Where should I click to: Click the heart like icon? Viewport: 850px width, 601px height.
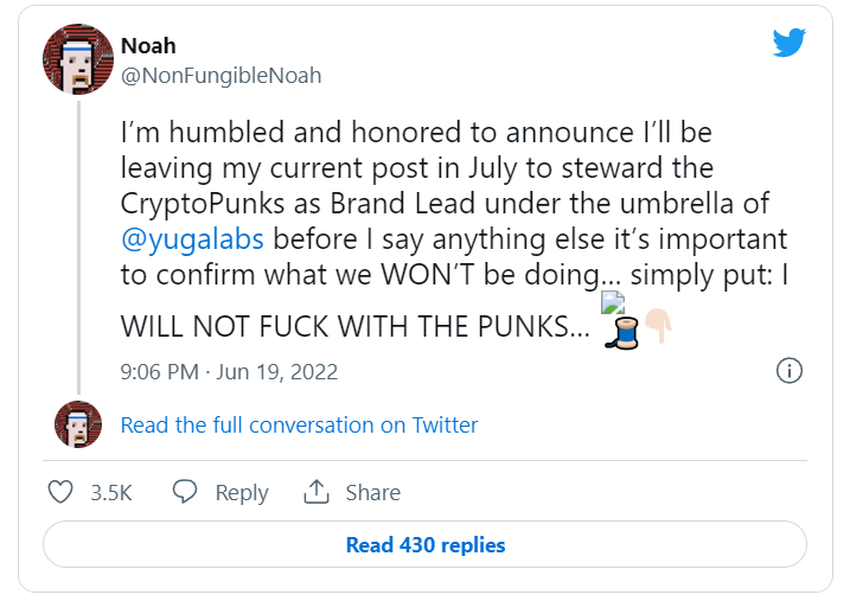62,492
